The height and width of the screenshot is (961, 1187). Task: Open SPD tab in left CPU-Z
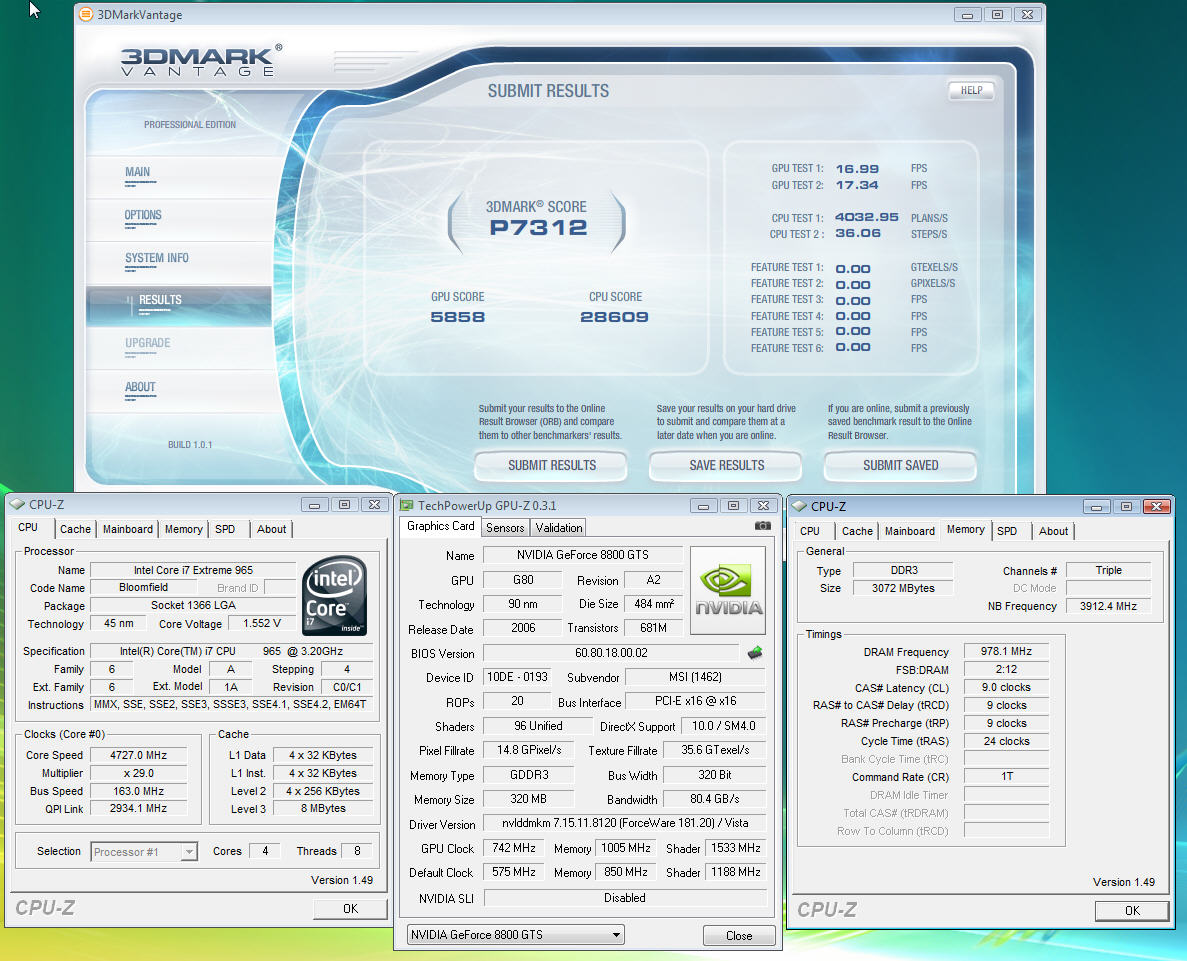click(225, 529)
